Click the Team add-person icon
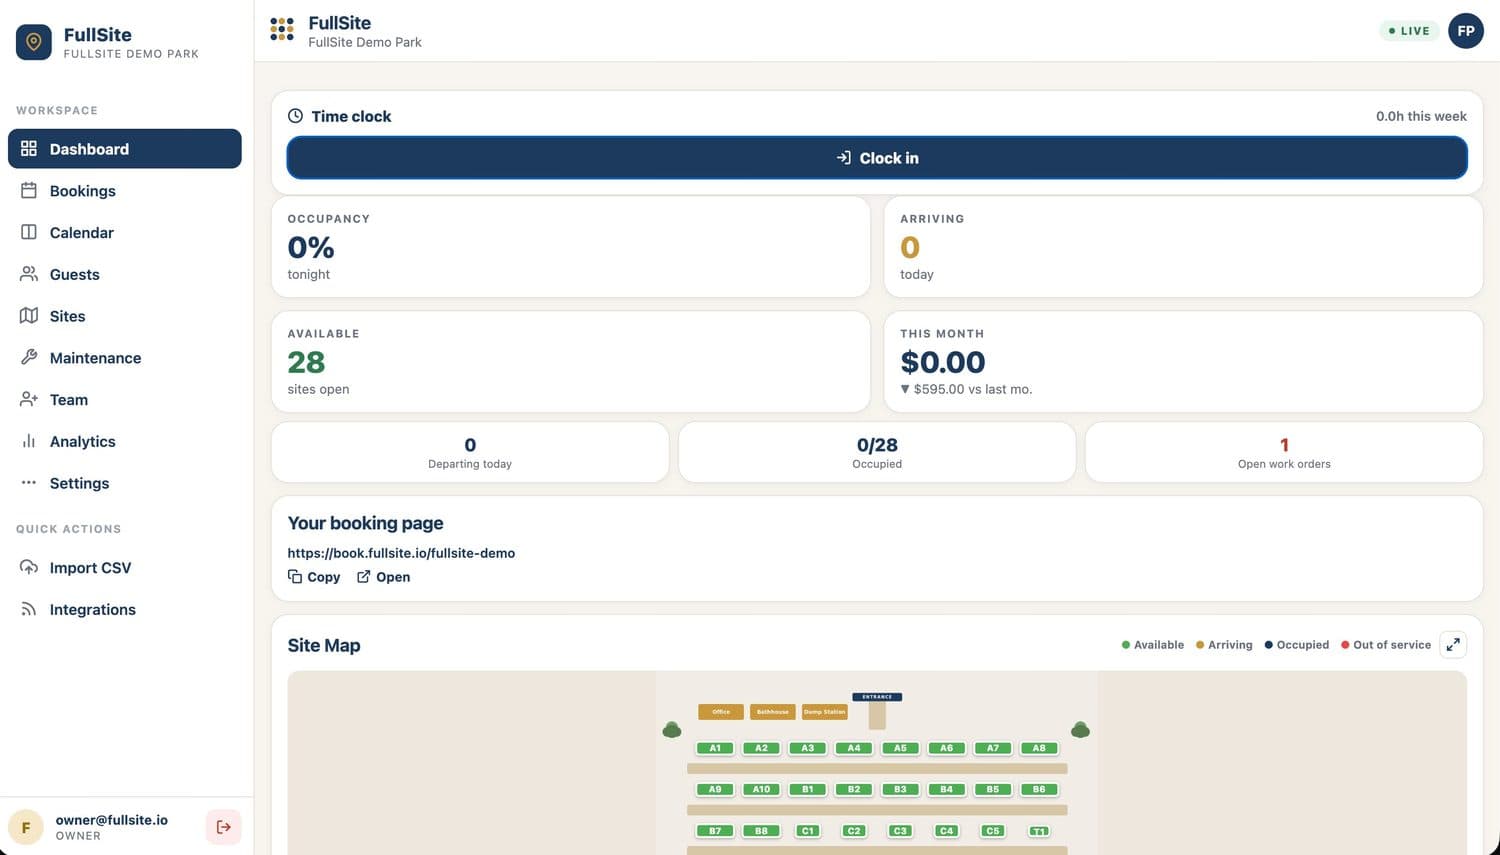Image resolution: width=1500 pixels, height=855 pixels. pos(29,399)
